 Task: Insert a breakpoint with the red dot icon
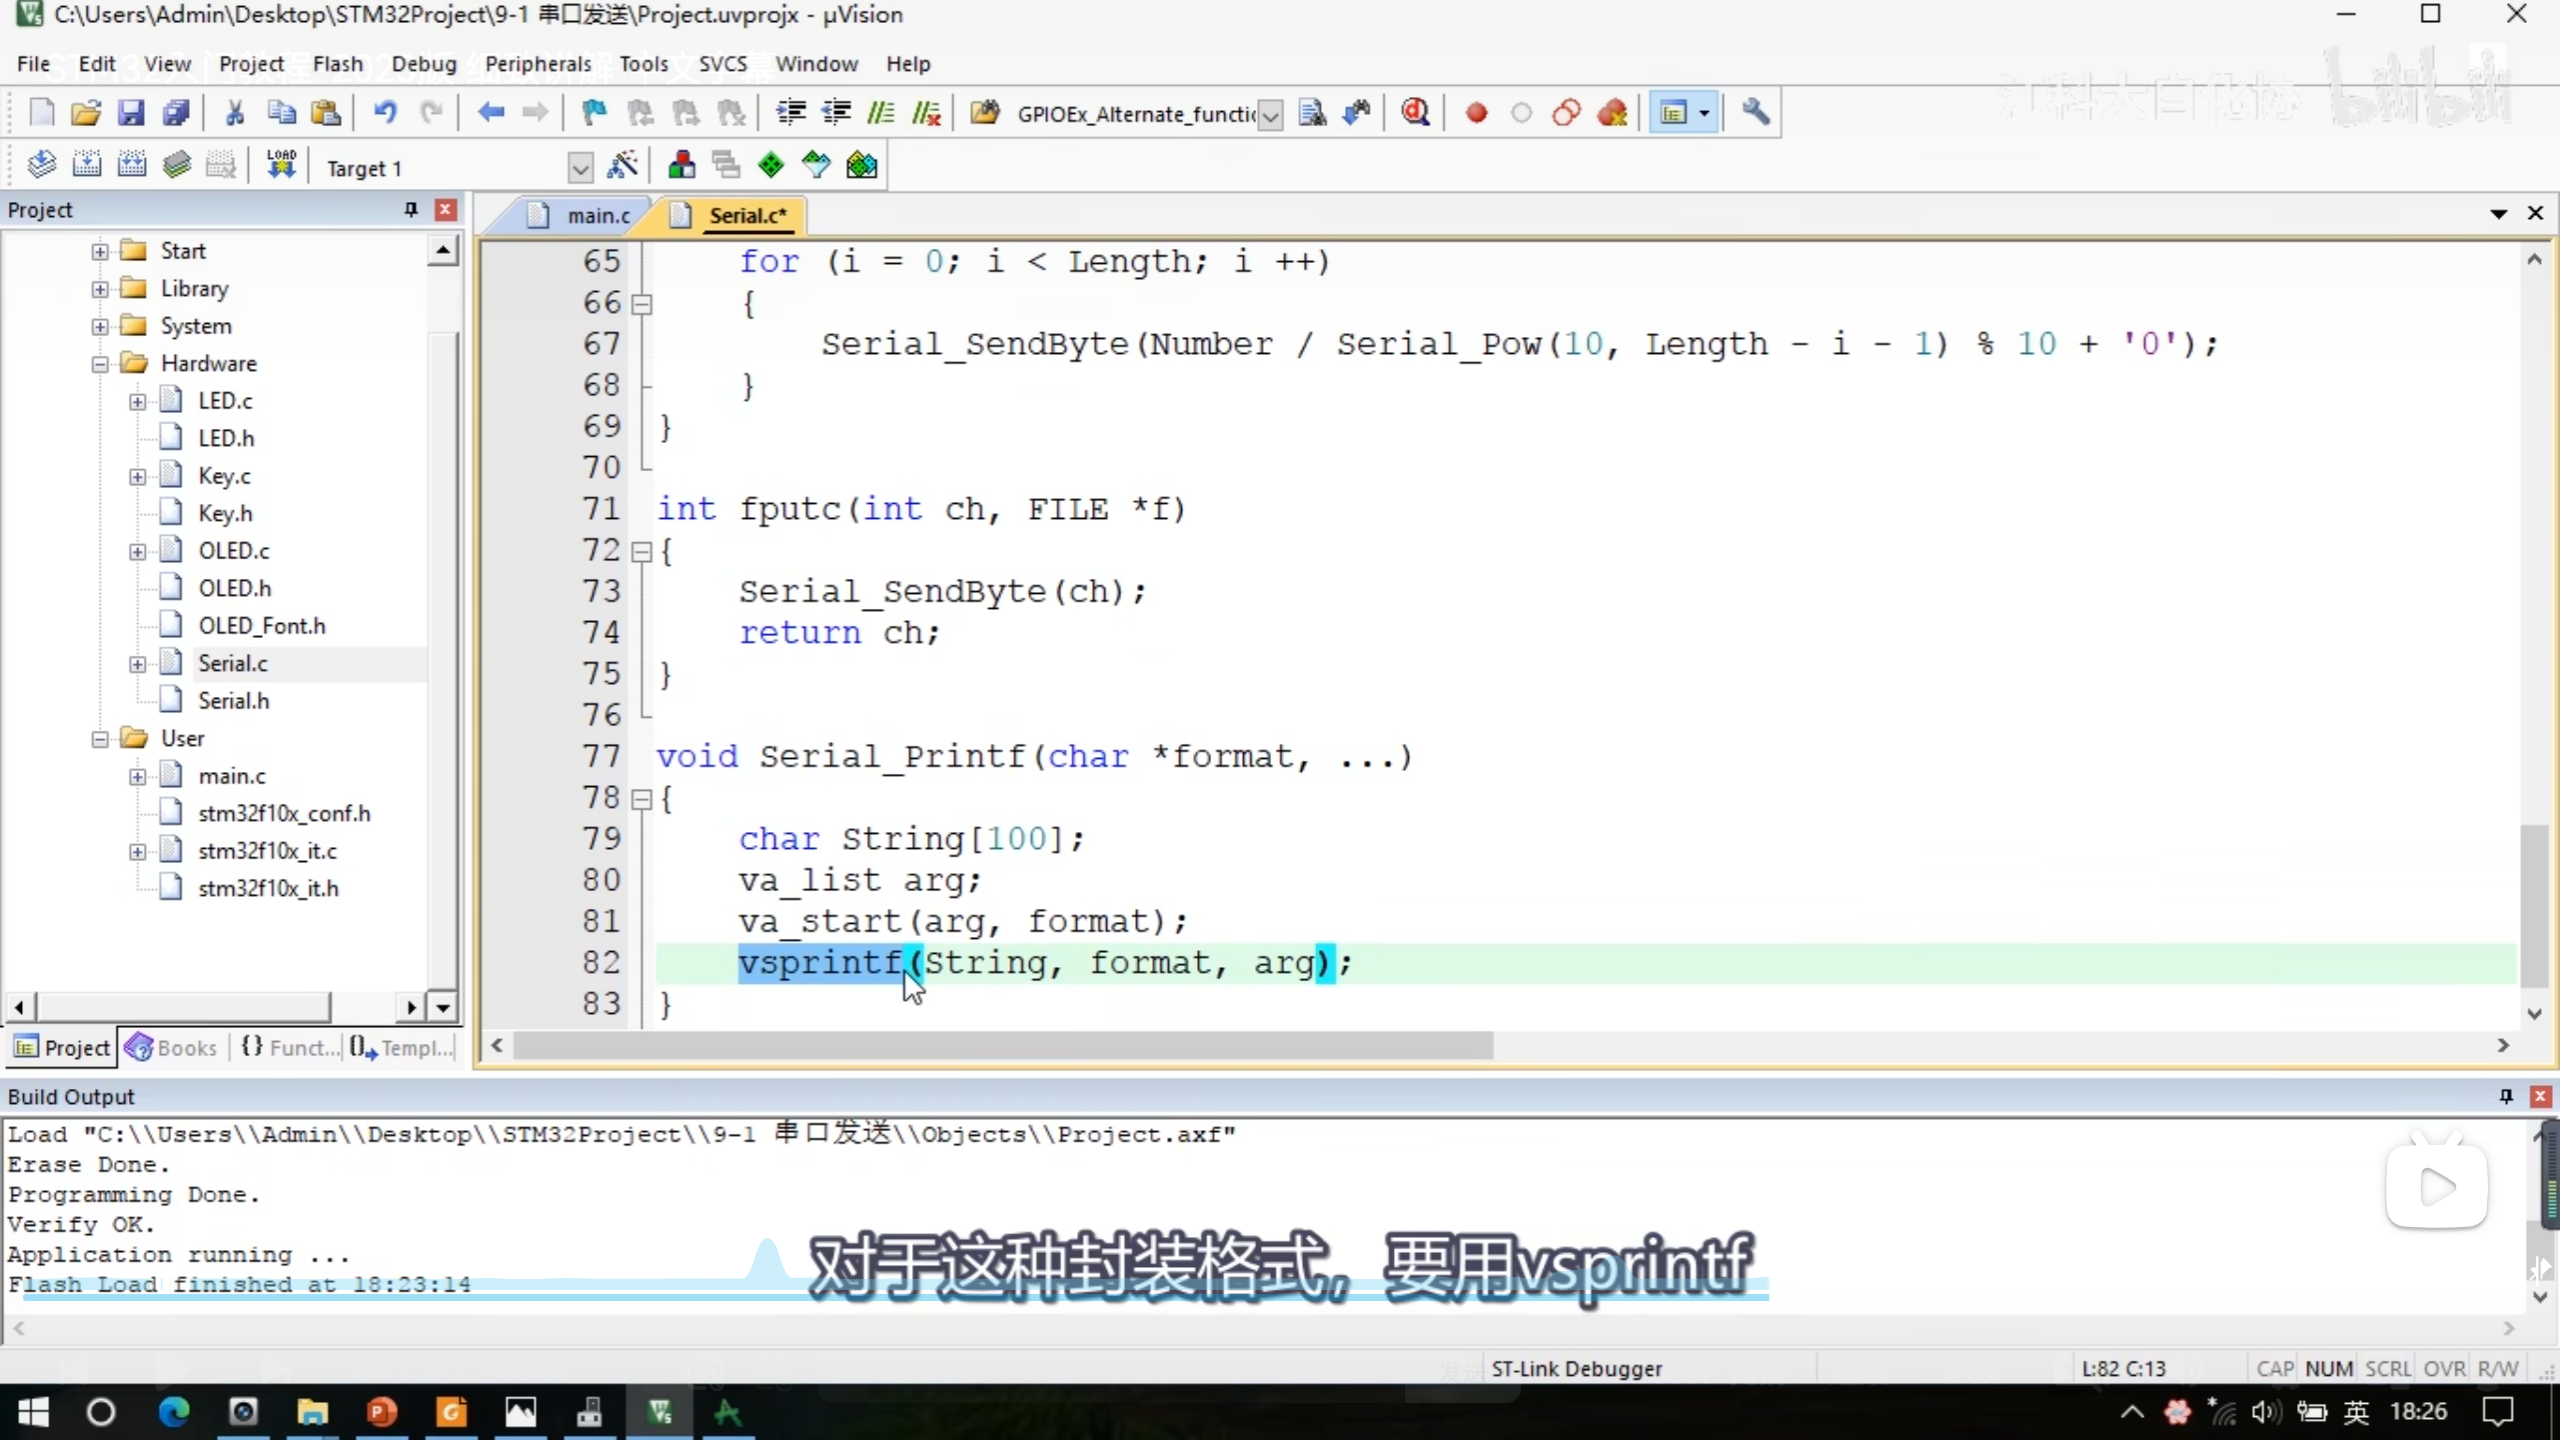pyautogui.click(x=1476, y=113)
